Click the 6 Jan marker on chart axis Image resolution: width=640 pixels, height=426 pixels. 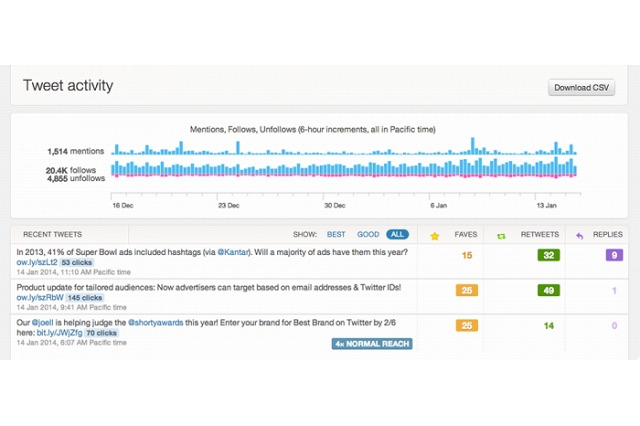439,204
